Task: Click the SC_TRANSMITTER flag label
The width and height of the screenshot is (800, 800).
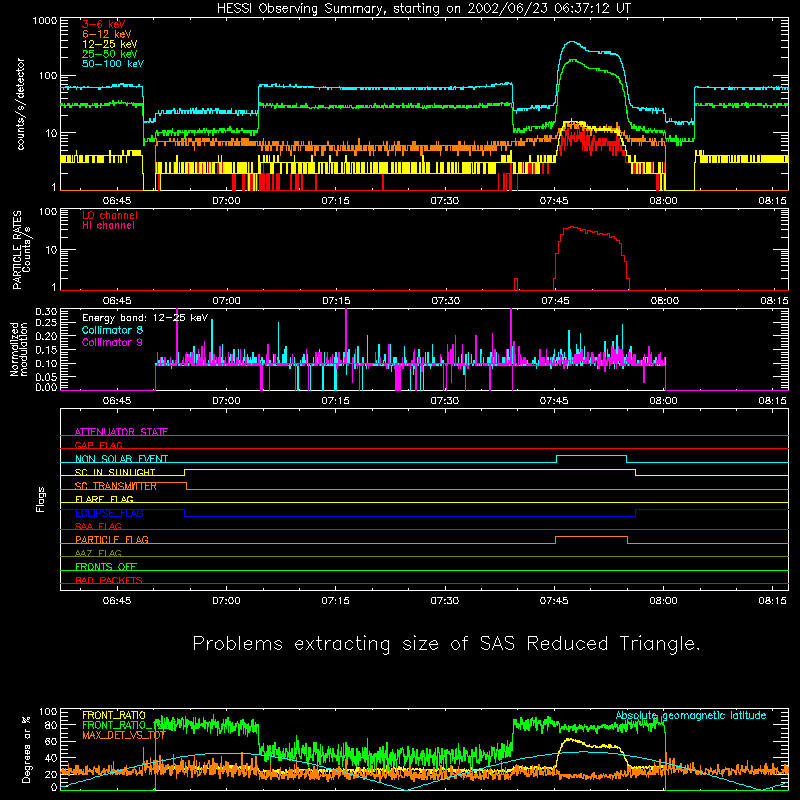Action: tap(116, 486)
